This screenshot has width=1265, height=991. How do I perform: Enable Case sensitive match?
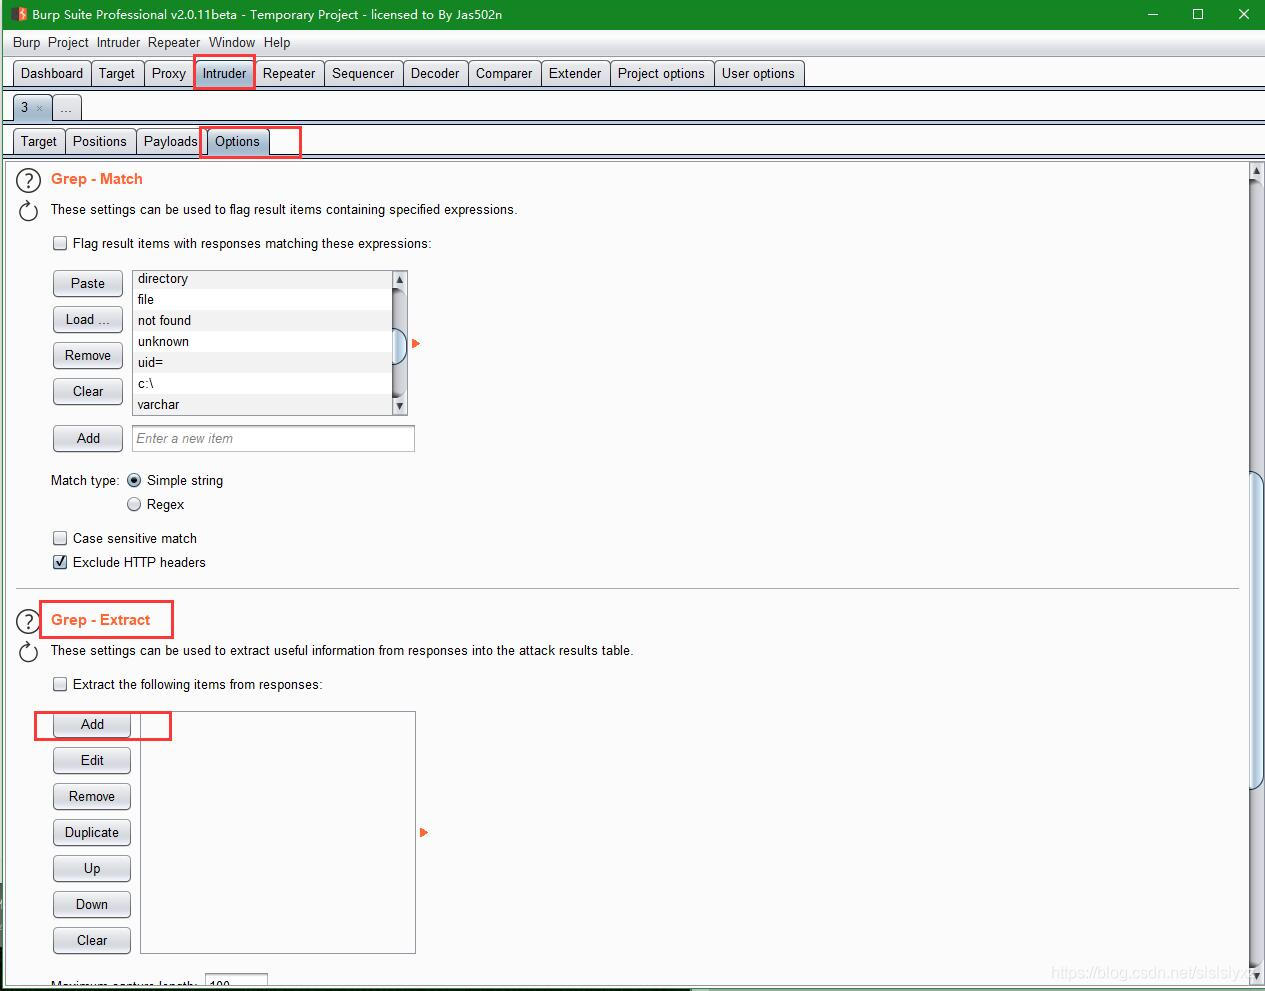(x=60, y=538)
